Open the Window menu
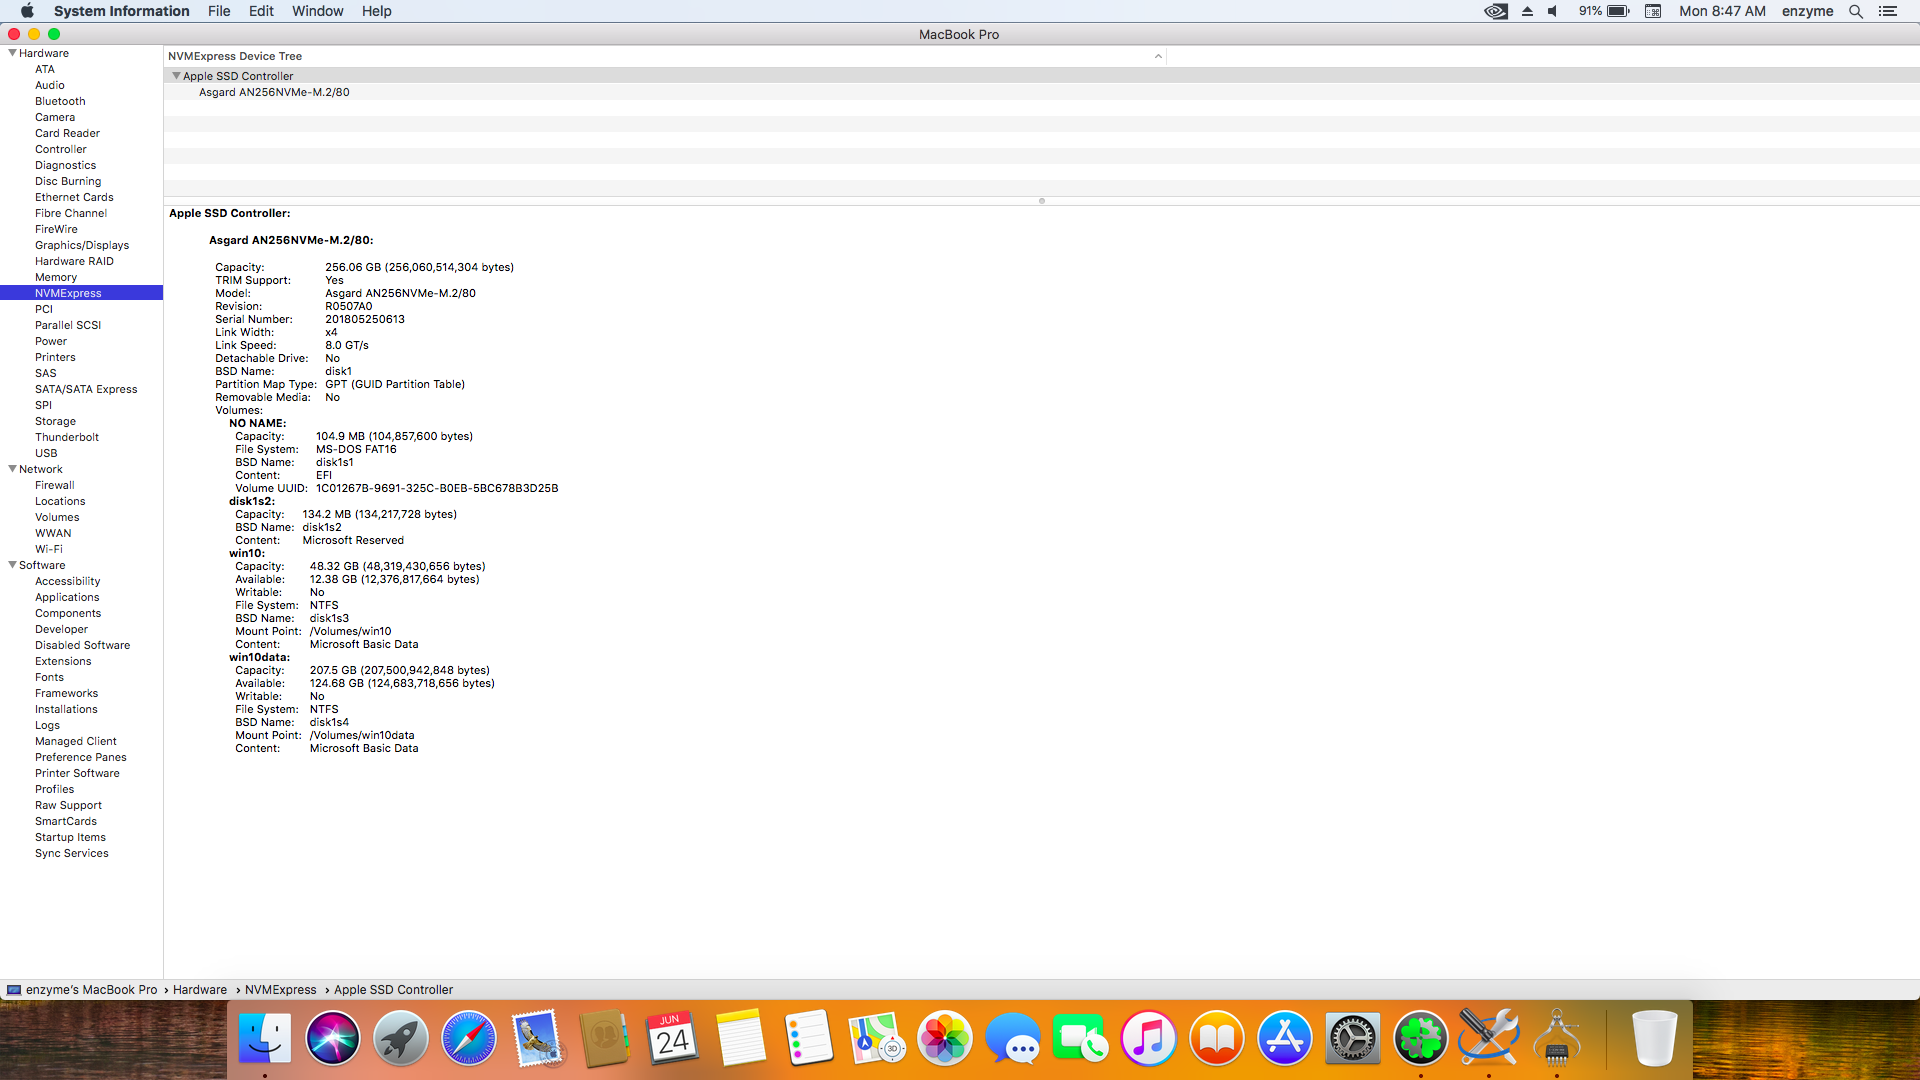Viewport: 1920px width, 1080px height. click(317, 11)
